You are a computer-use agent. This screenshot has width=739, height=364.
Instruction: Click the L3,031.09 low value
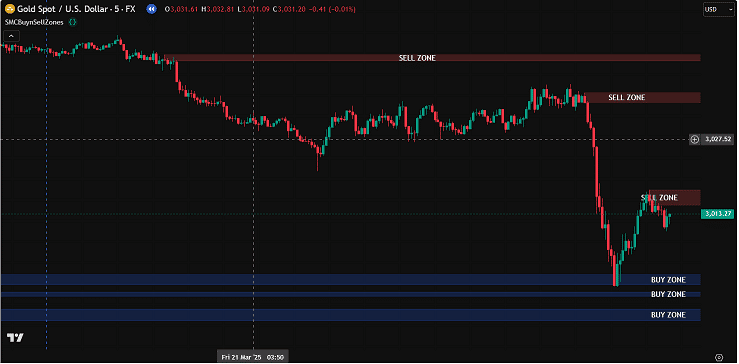[x=253, y=8]
